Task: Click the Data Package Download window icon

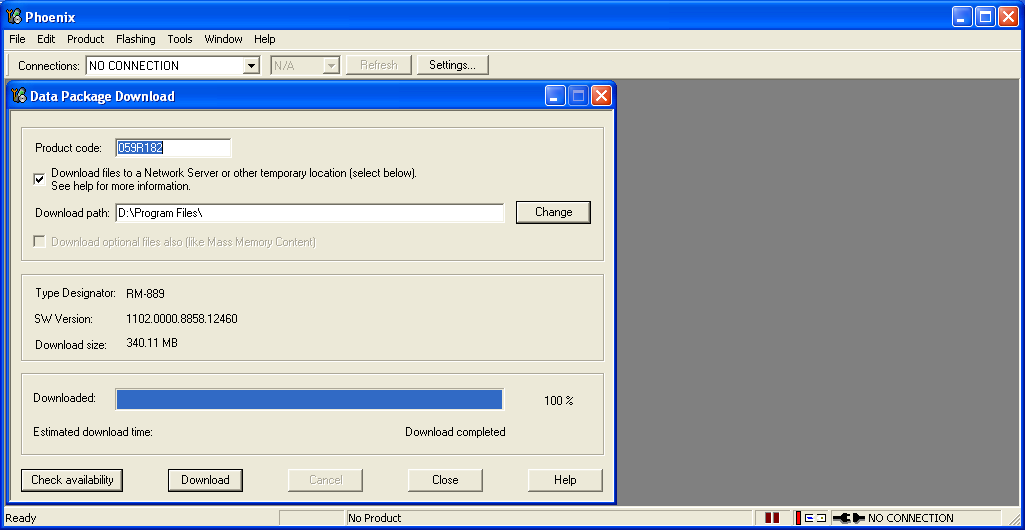Action: pos(19,96)
